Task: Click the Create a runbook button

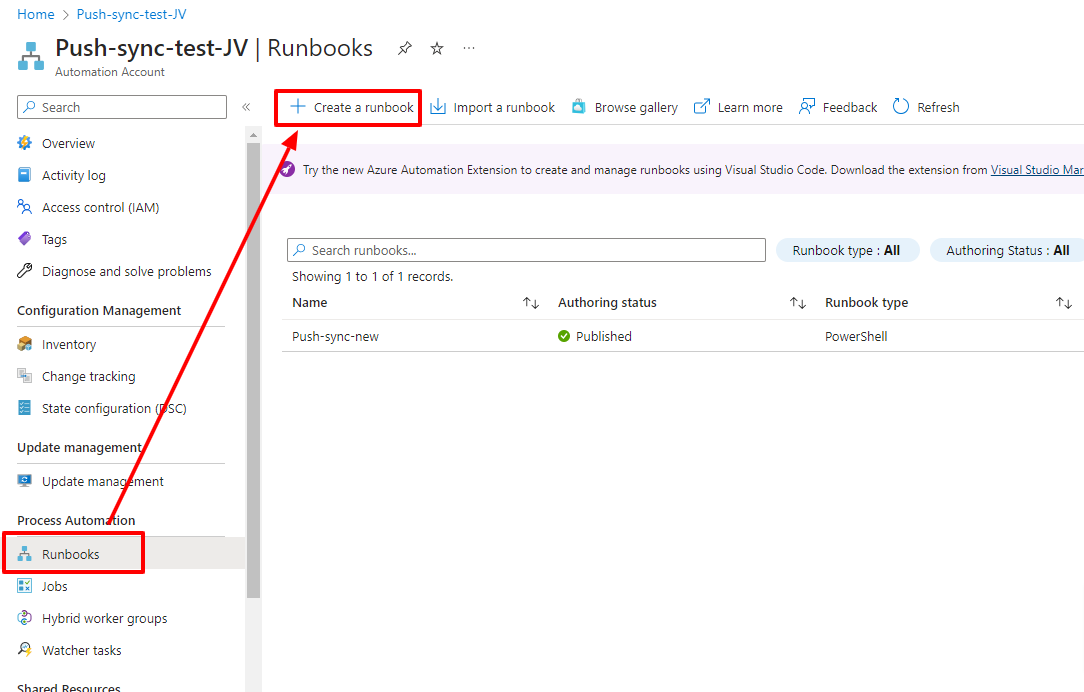Action: tap(351, 107)
